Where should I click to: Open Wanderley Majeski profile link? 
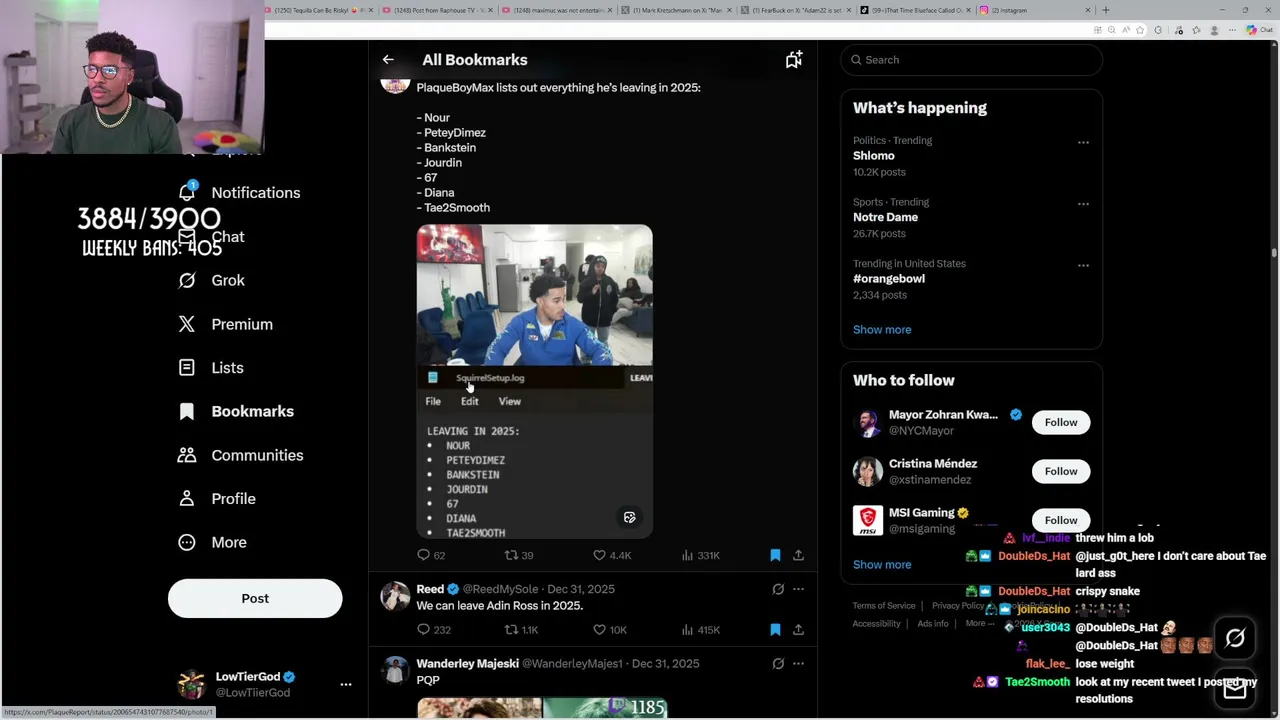(x=467, y=663)
